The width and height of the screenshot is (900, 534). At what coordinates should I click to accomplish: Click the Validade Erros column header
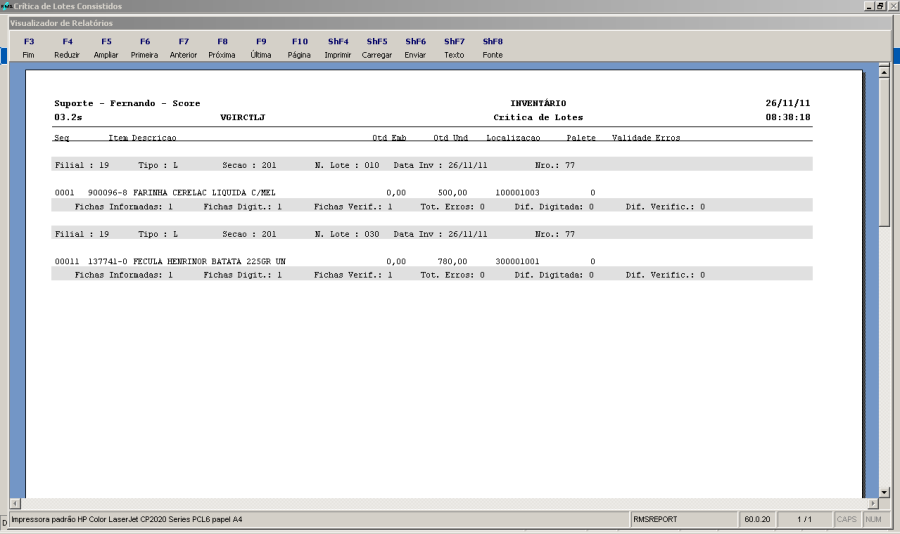tap(646, 138)
